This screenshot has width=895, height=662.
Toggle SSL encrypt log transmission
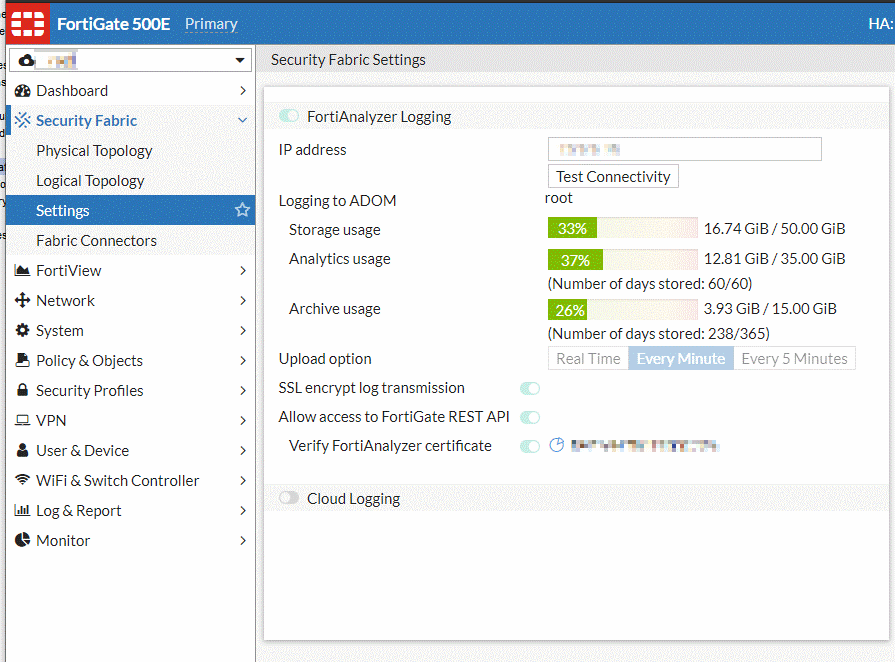pos(530,389)
